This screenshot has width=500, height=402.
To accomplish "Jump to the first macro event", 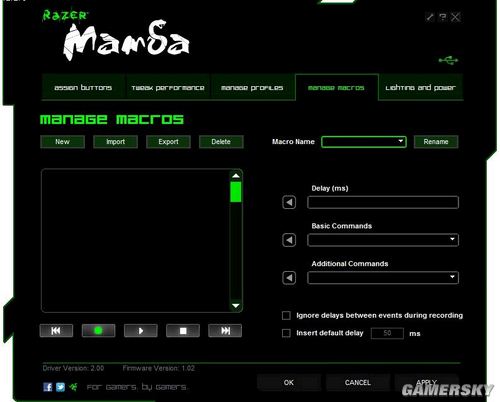I will pos(56,331).
